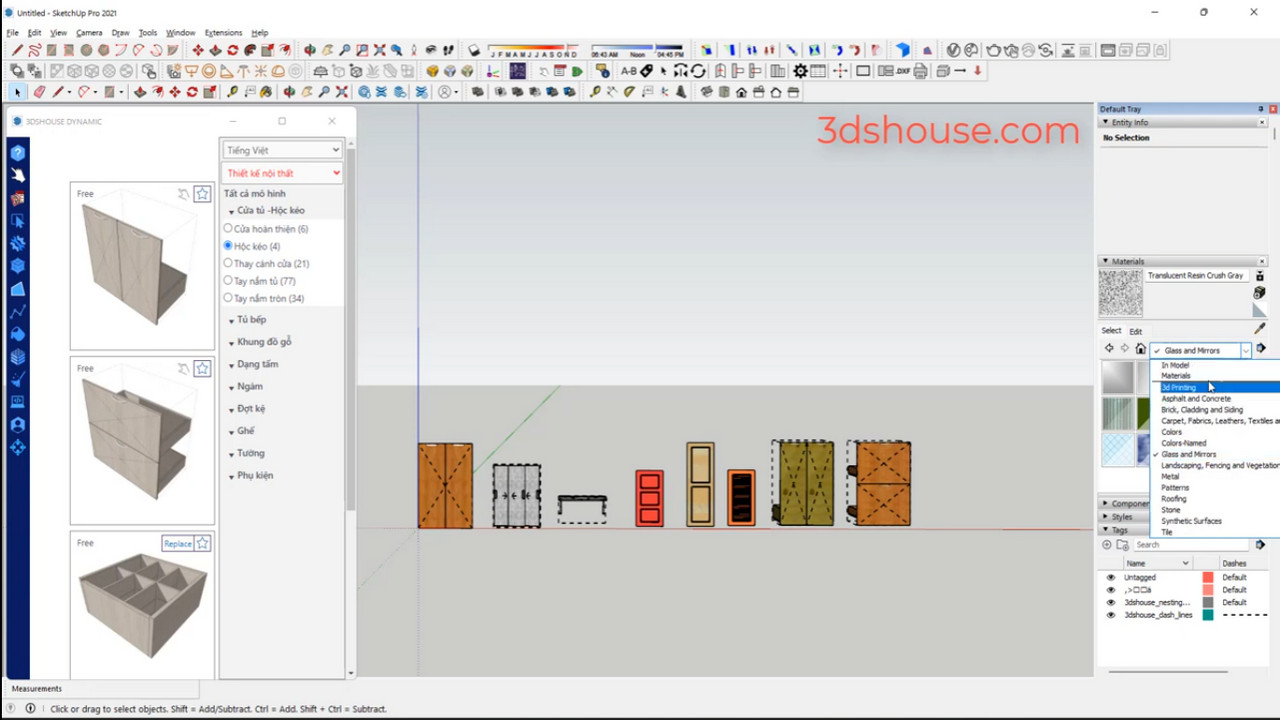This screenshot has height=720, width=1280.
Task: Expand the 'Tủ bếp' category
Action: click(x=251, y=320)
